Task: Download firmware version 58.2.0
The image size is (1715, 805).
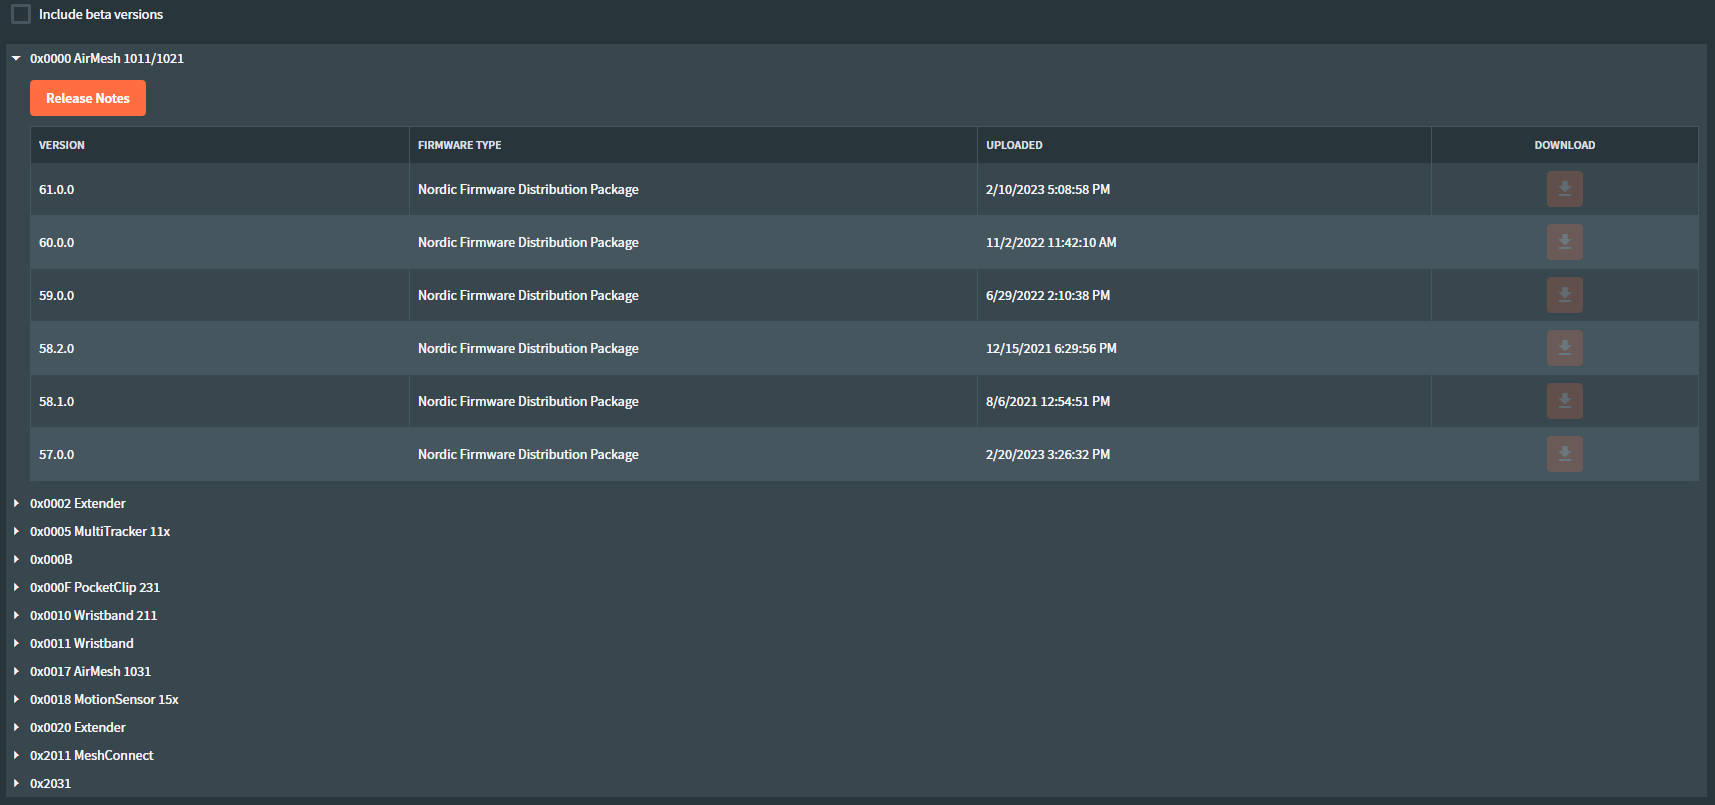Action: (1564, 348)
